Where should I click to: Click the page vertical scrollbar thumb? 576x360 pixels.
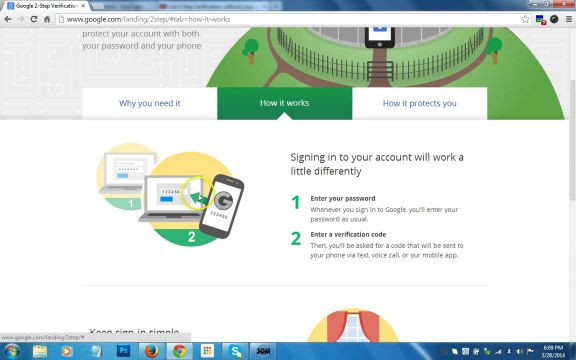(x=573, y=140)
